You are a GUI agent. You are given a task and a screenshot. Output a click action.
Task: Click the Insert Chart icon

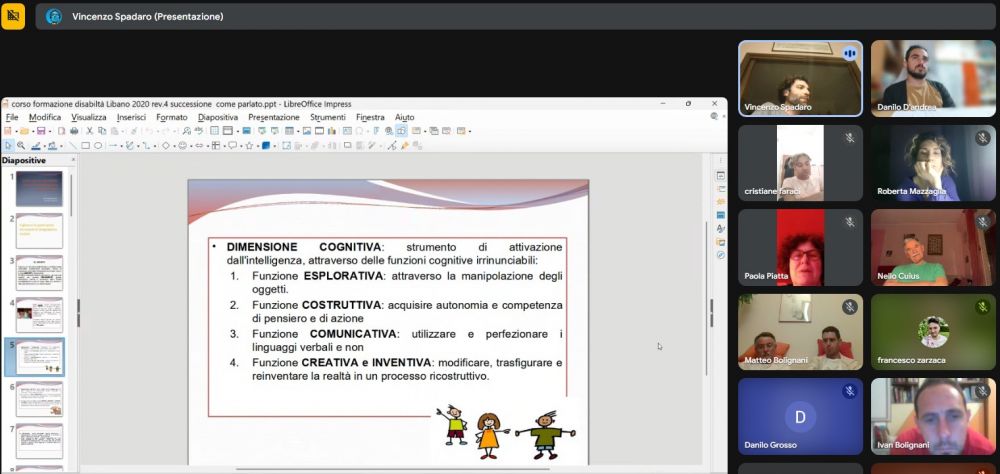(332, 131)
